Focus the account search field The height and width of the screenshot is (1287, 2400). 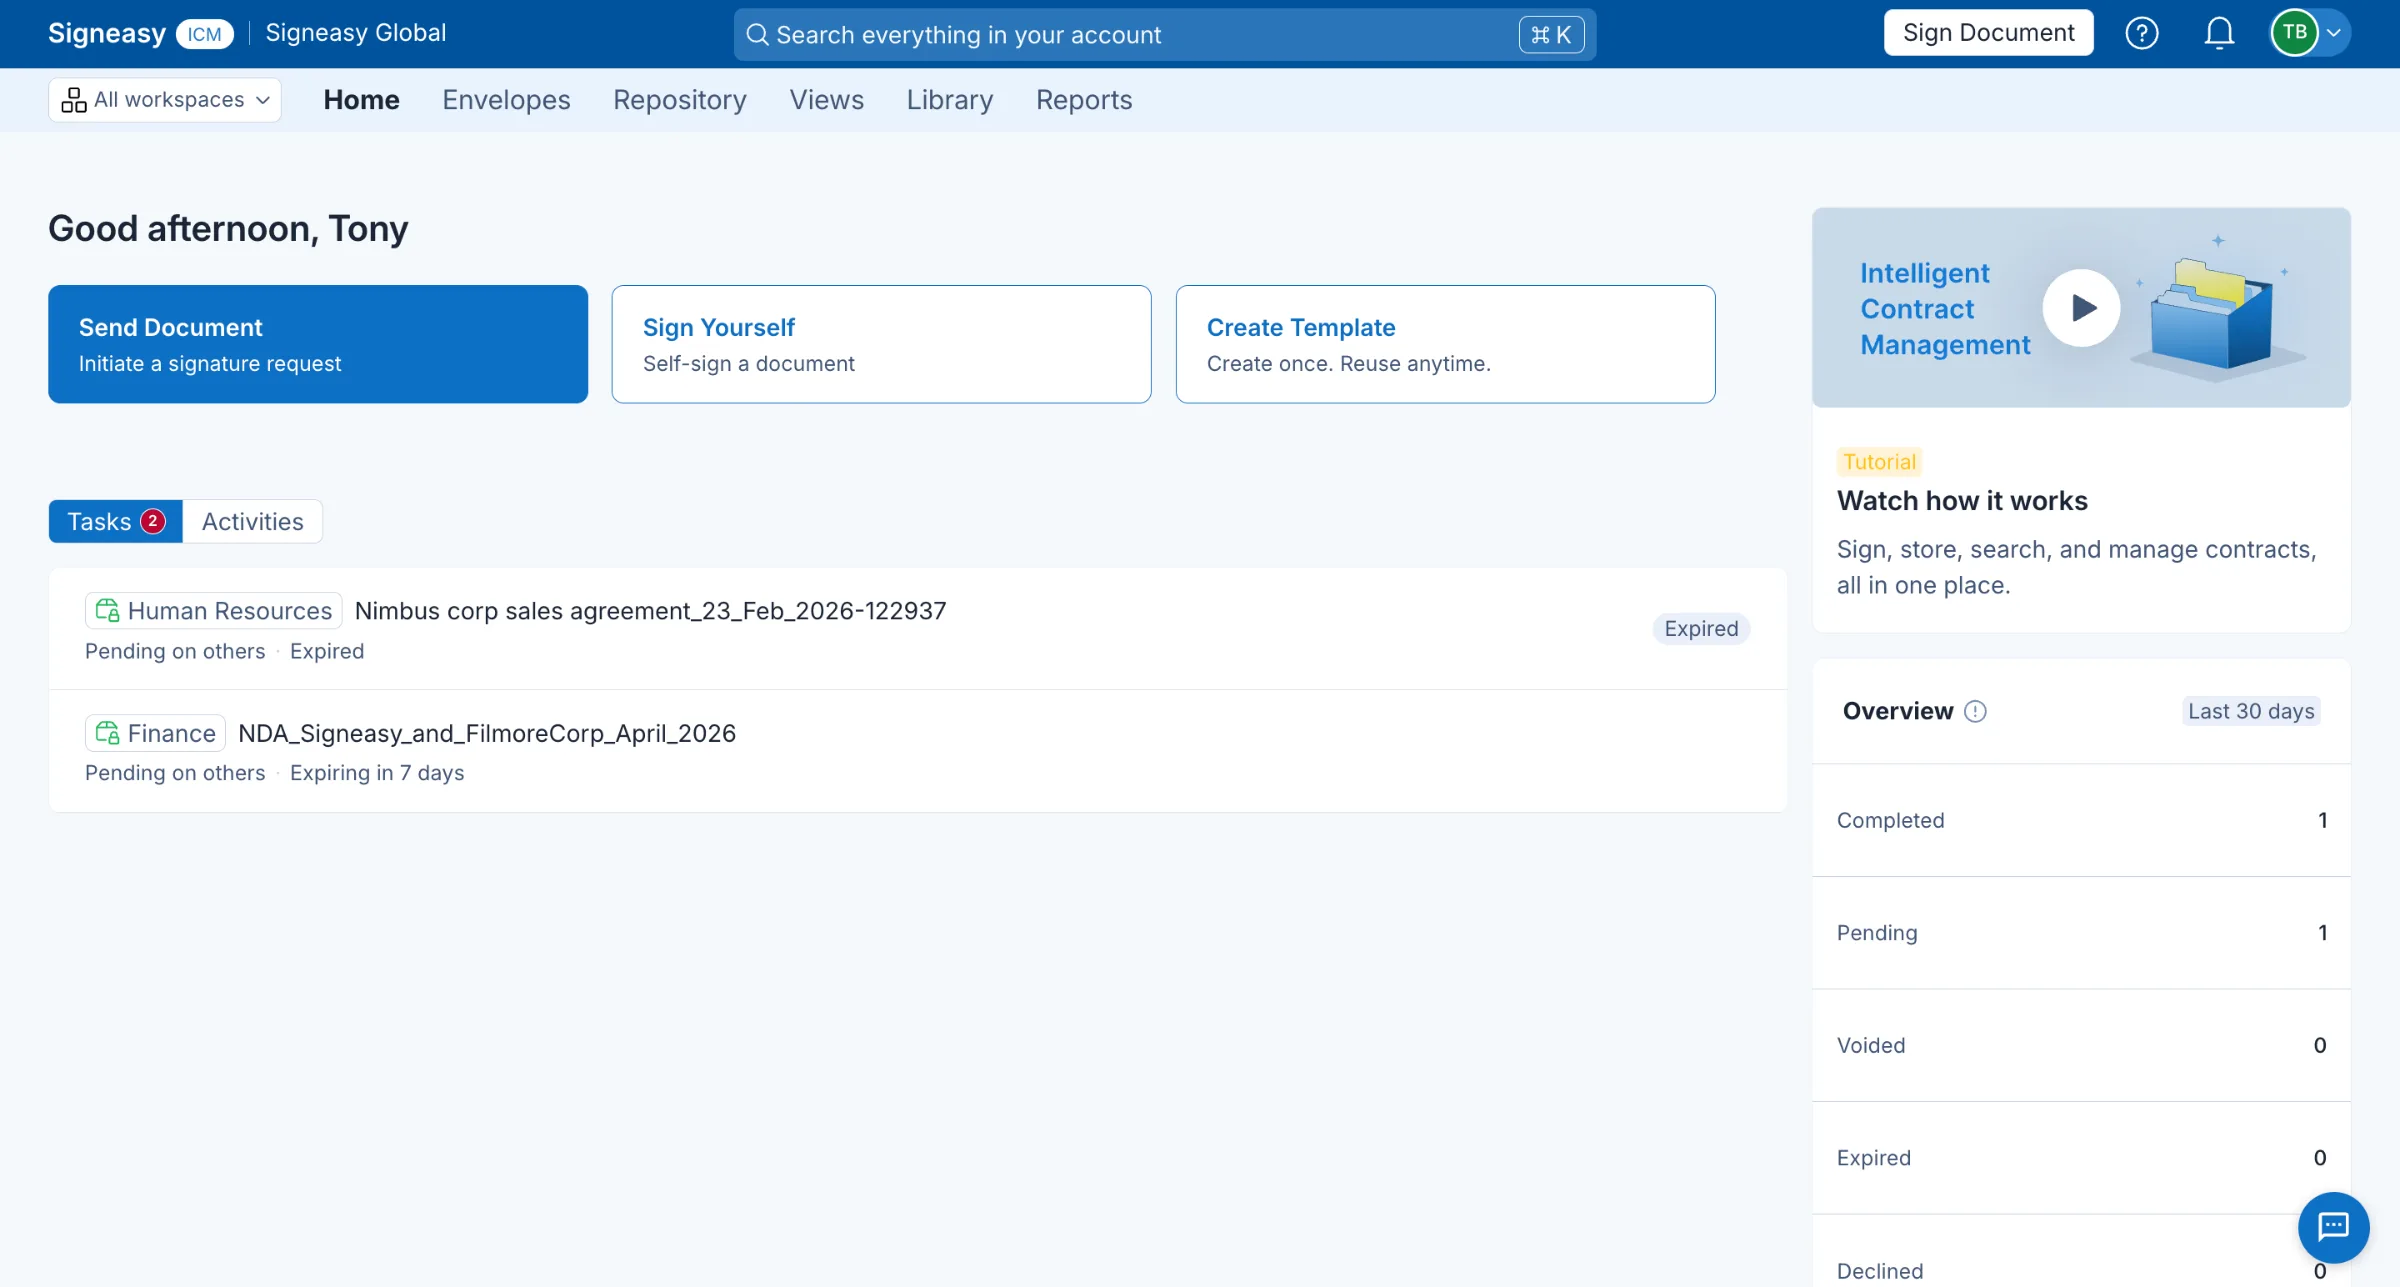pyautogui.click(x=1165, y=35)
